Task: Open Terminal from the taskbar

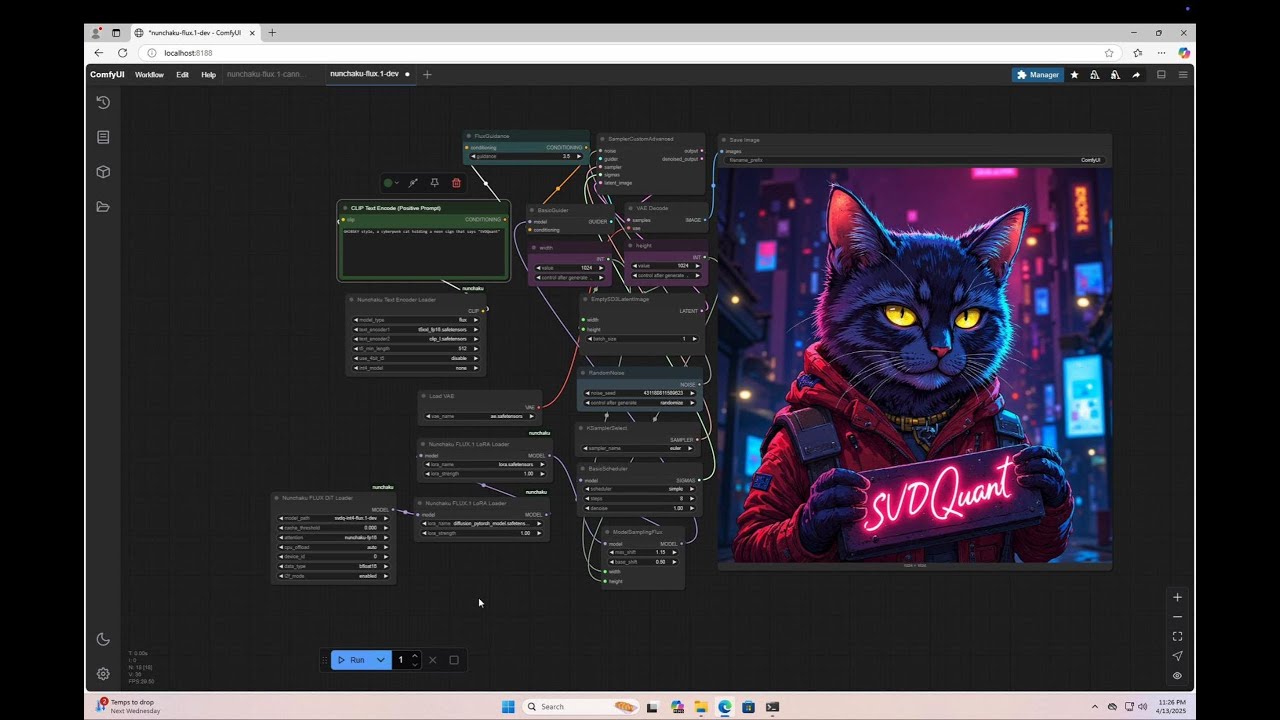Action: pos(772,707)
